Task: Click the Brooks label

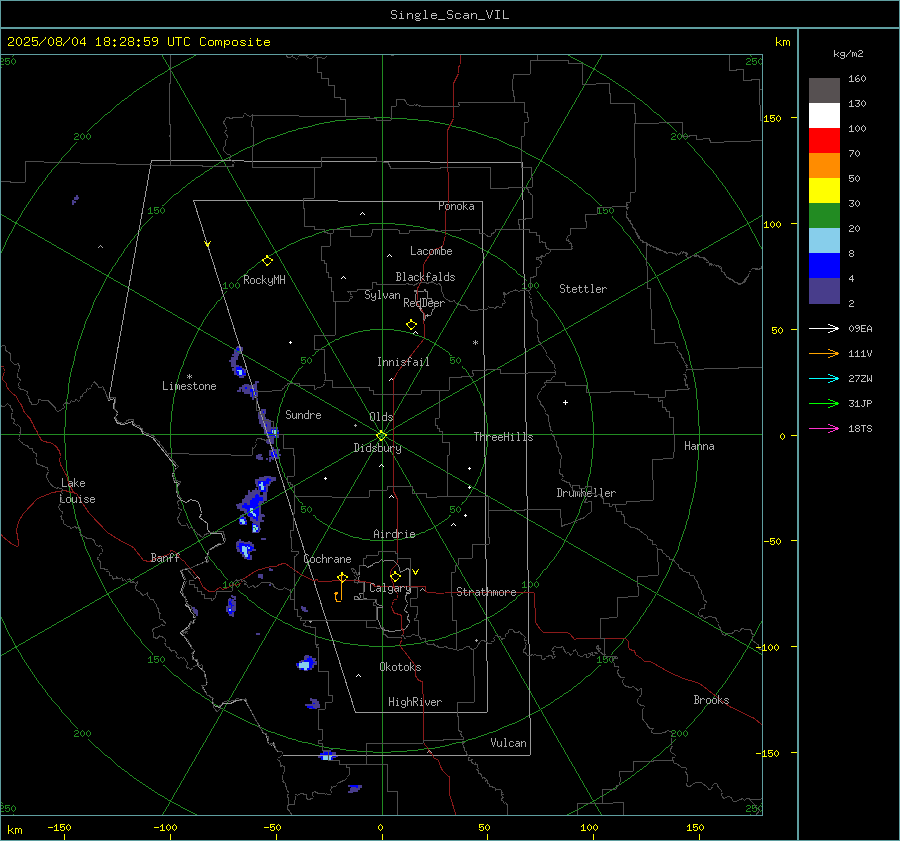Action: tap(711, 700)
